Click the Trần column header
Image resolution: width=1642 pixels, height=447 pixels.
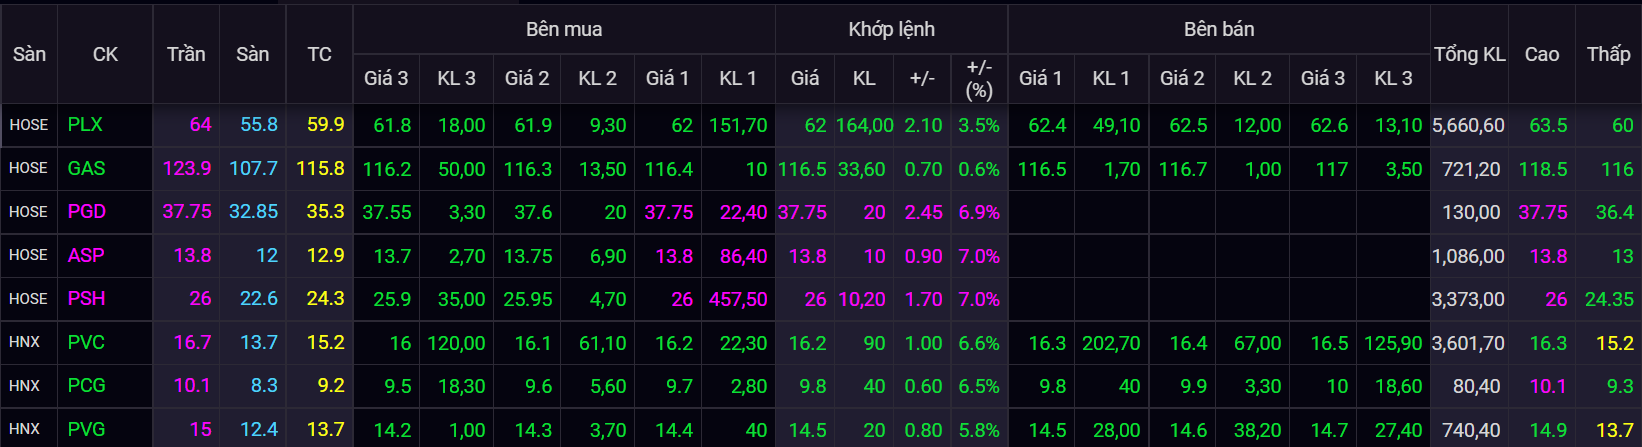tap(186, 55)
